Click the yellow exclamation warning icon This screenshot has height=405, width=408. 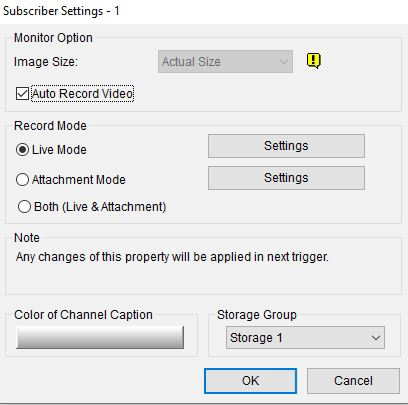313,61
